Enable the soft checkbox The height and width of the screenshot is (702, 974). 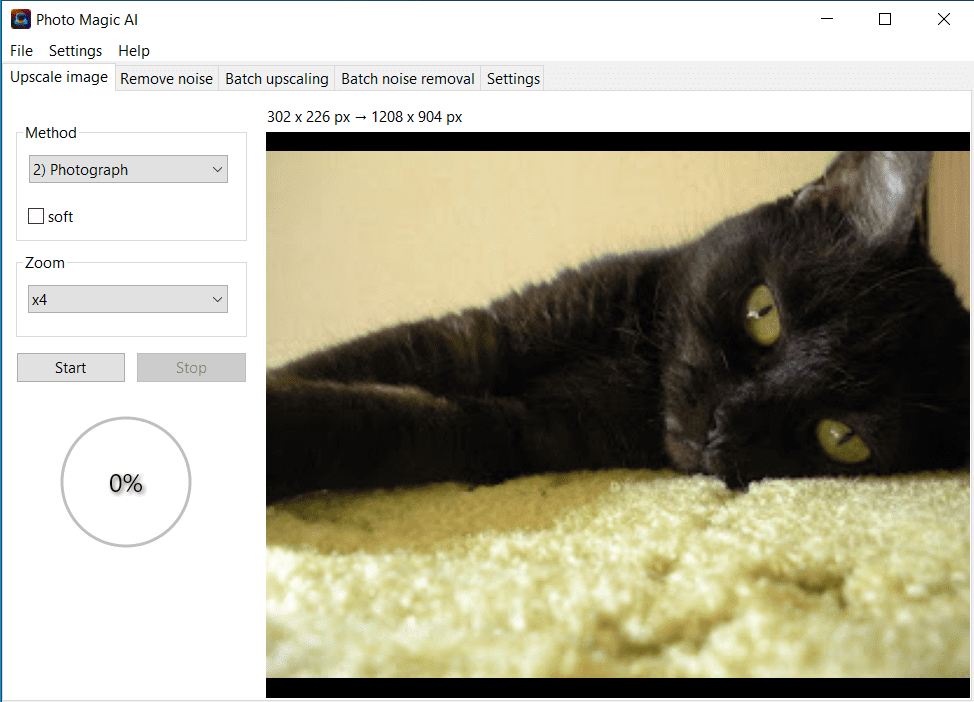tap(36, 216)
